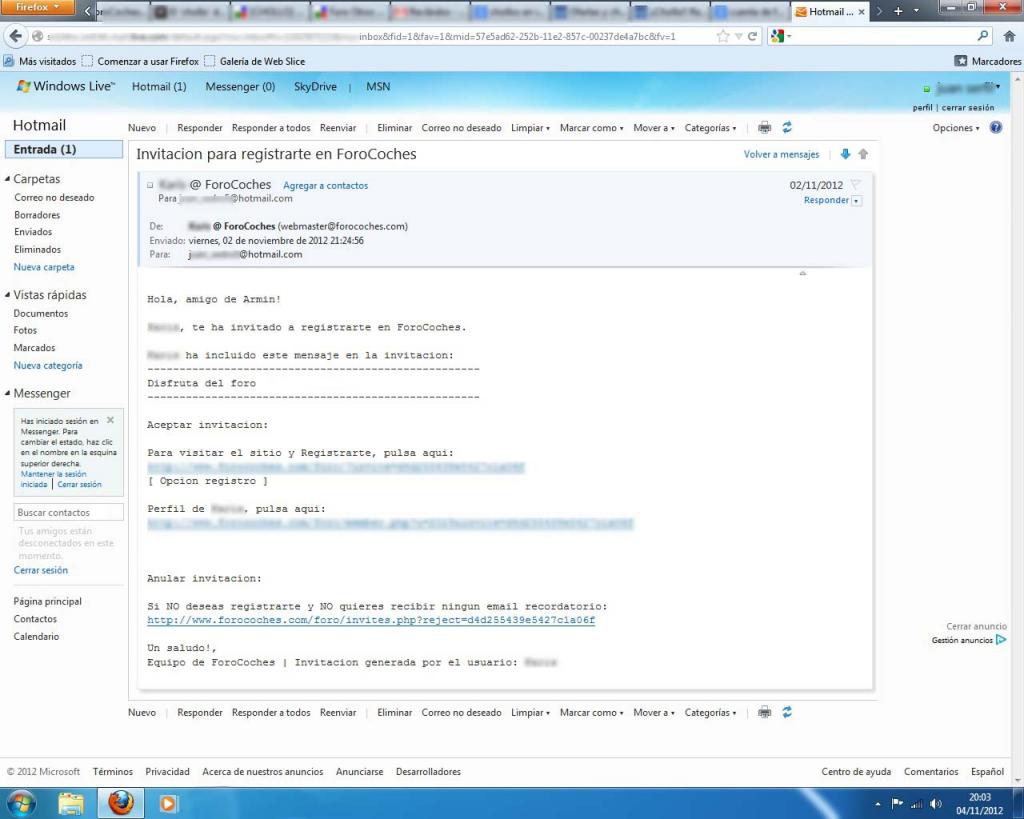Open SkyDrive in the Windows Live bar
1024x819 pixels.
coord(315,87)
